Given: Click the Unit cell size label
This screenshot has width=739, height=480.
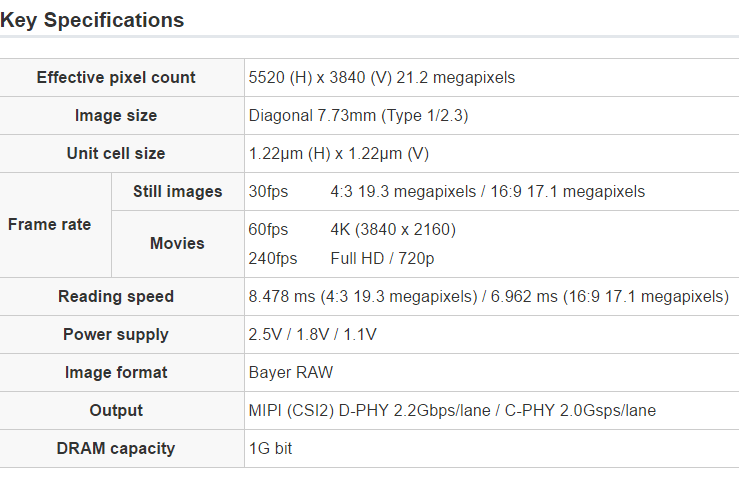Looking at the screenshot, I should tap(116, 154).
